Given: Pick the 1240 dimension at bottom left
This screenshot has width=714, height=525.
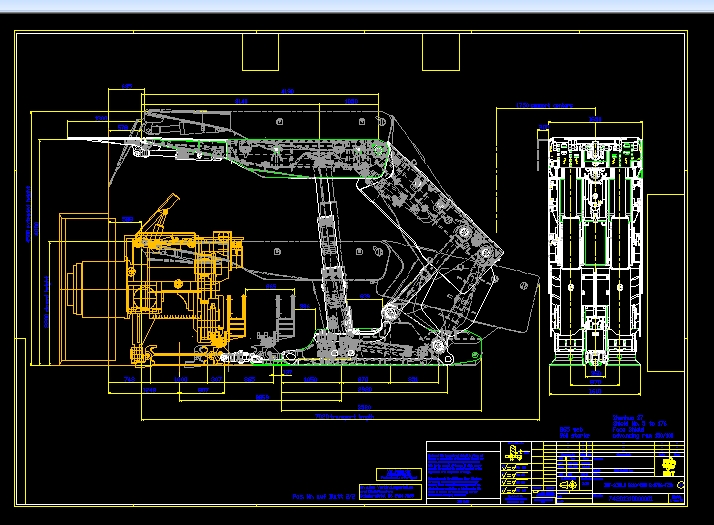Looking at the screenshot, I should [149, 390].
